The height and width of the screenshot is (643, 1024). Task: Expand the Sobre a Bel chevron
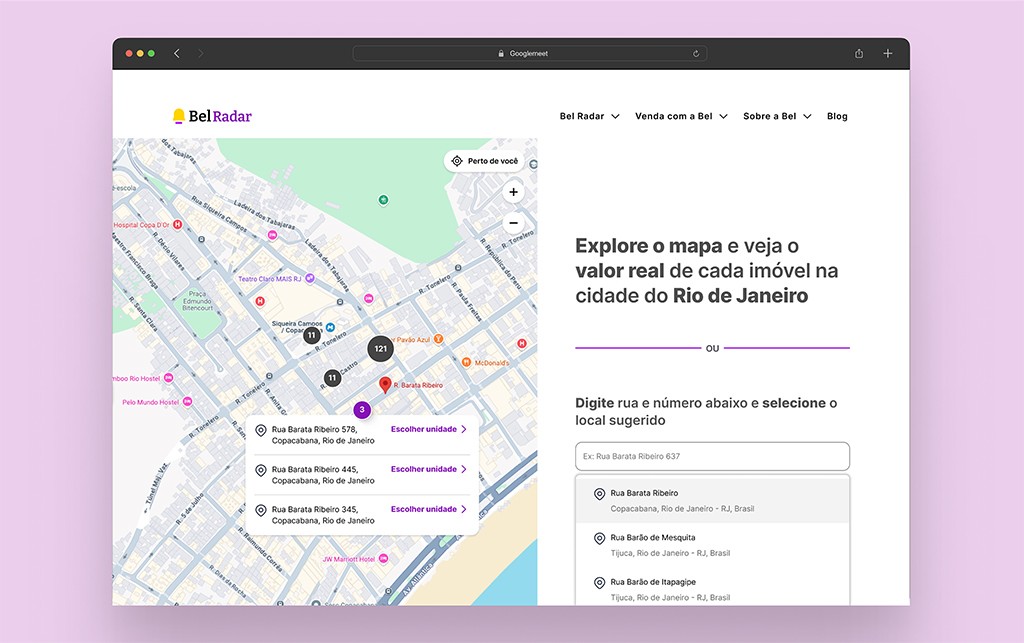coord(807,116)
